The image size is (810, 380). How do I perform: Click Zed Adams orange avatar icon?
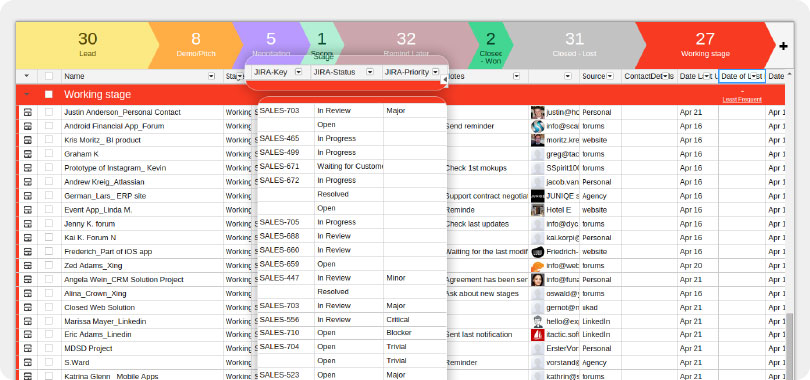(537, 266)
